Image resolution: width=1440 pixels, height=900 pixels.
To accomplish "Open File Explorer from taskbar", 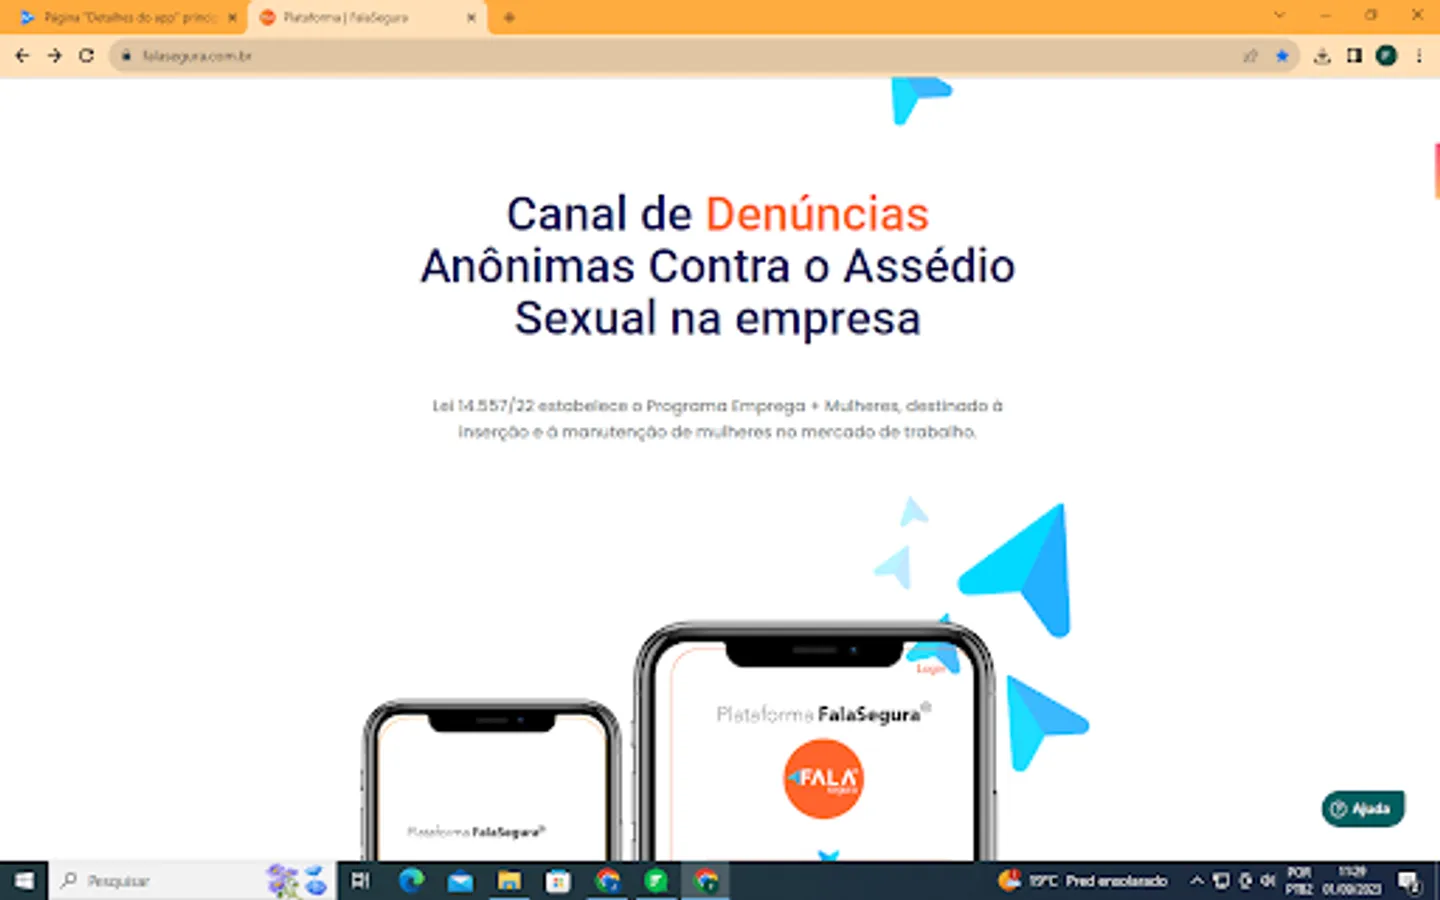I will pyautogui.click(x=509, y=881).
